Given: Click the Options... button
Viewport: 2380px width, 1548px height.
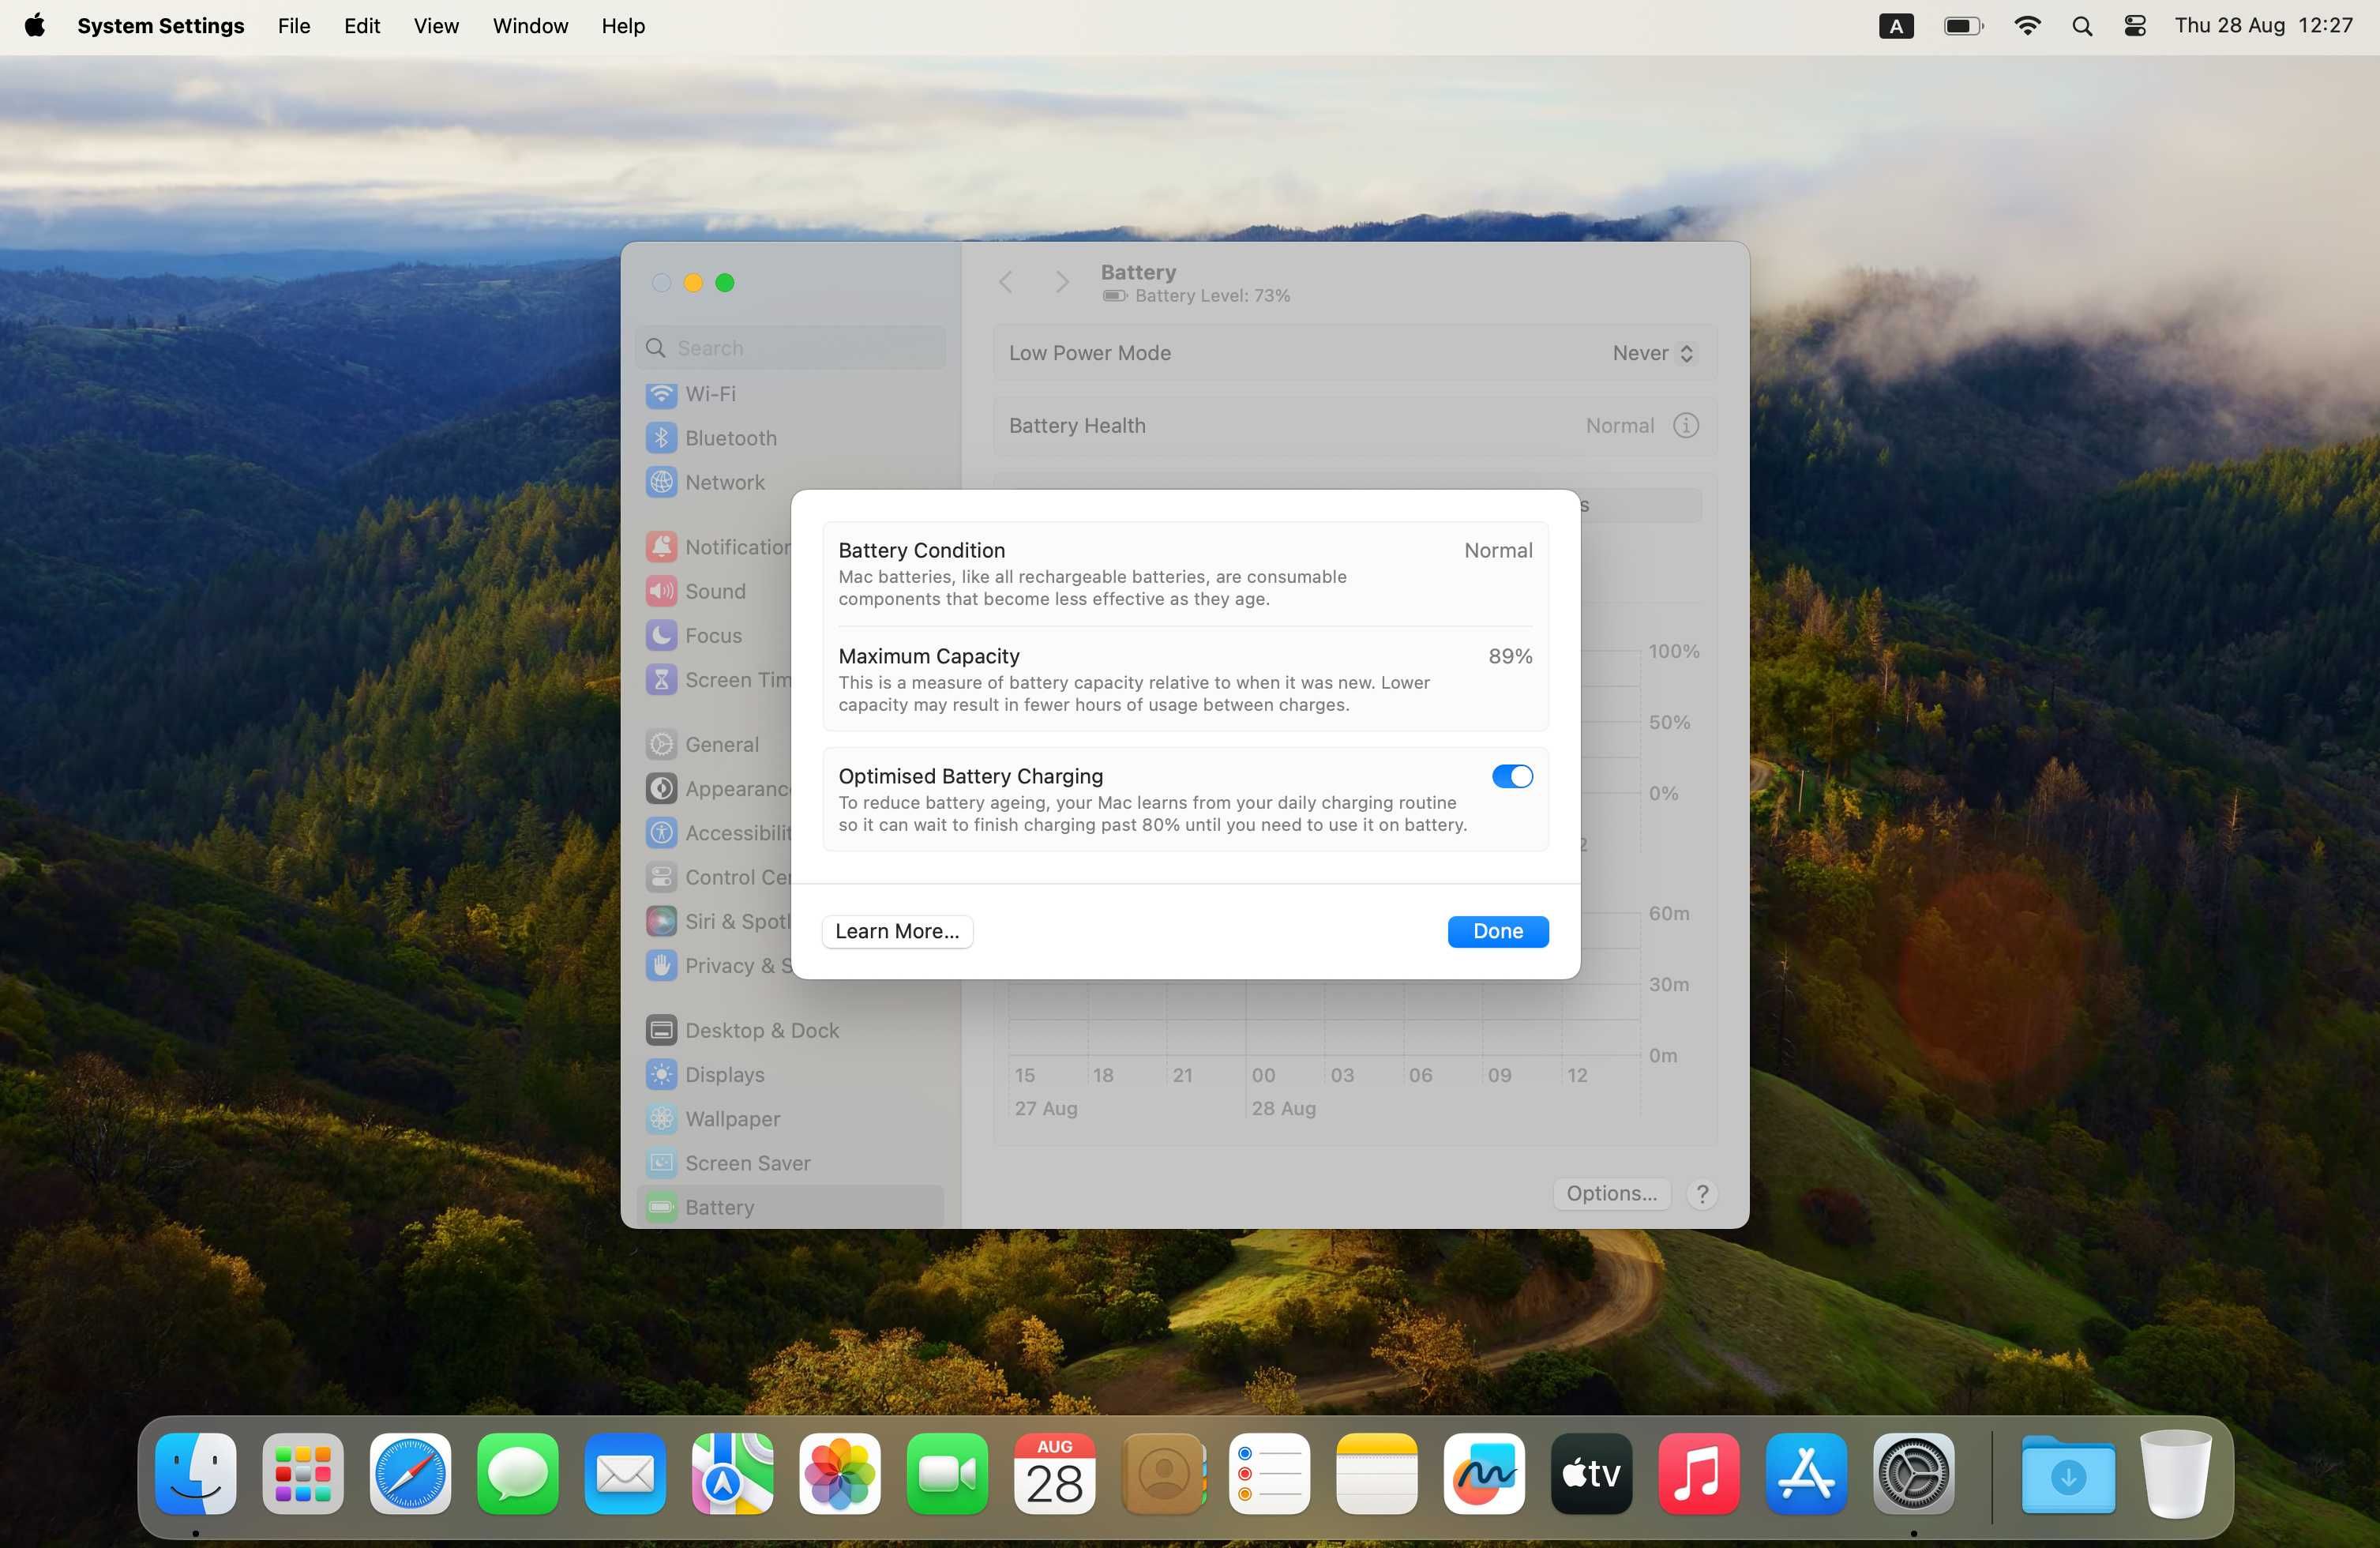Looking at the screenshot, I should point(1611,1193).
